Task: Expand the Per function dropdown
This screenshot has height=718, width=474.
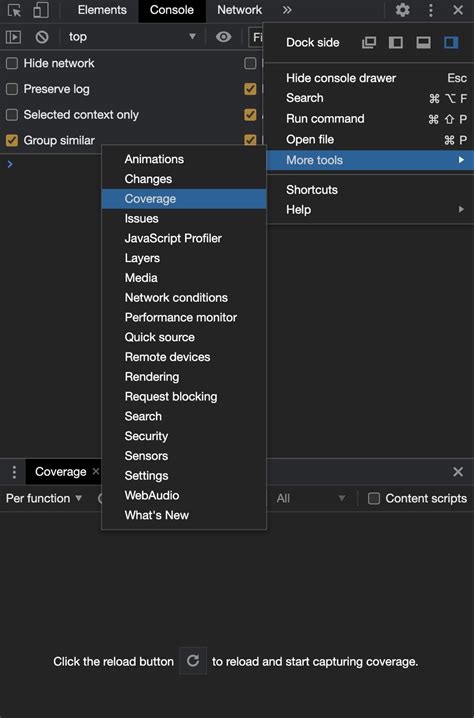Action: (44, 498)
